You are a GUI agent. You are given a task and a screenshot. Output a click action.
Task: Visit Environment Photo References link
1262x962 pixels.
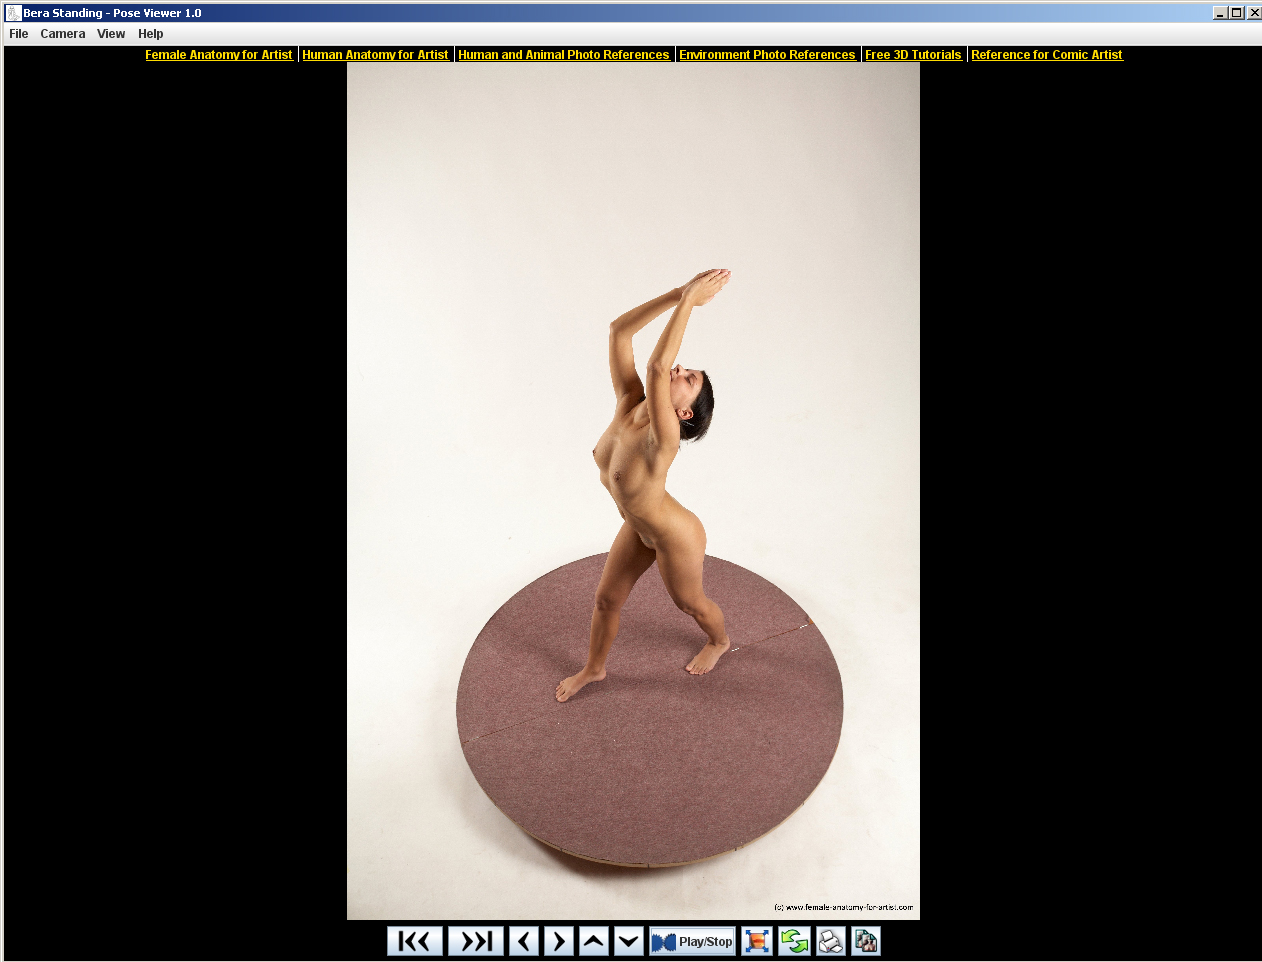[x=767, y=55]
